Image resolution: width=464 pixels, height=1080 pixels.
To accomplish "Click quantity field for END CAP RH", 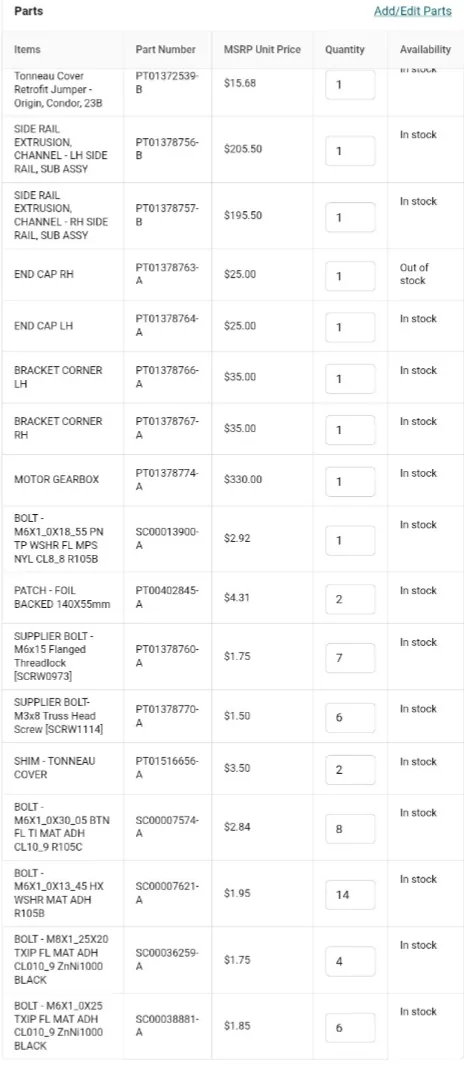I will pyautogui.click(x=350, y=276).
